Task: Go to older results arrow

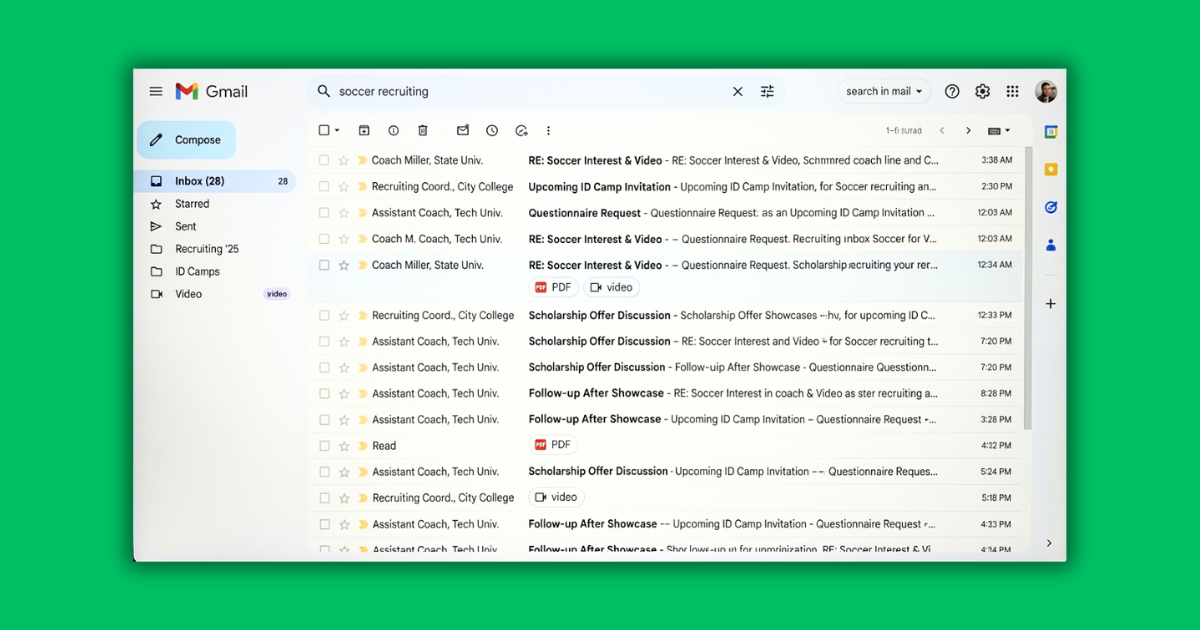Action: 968,131
